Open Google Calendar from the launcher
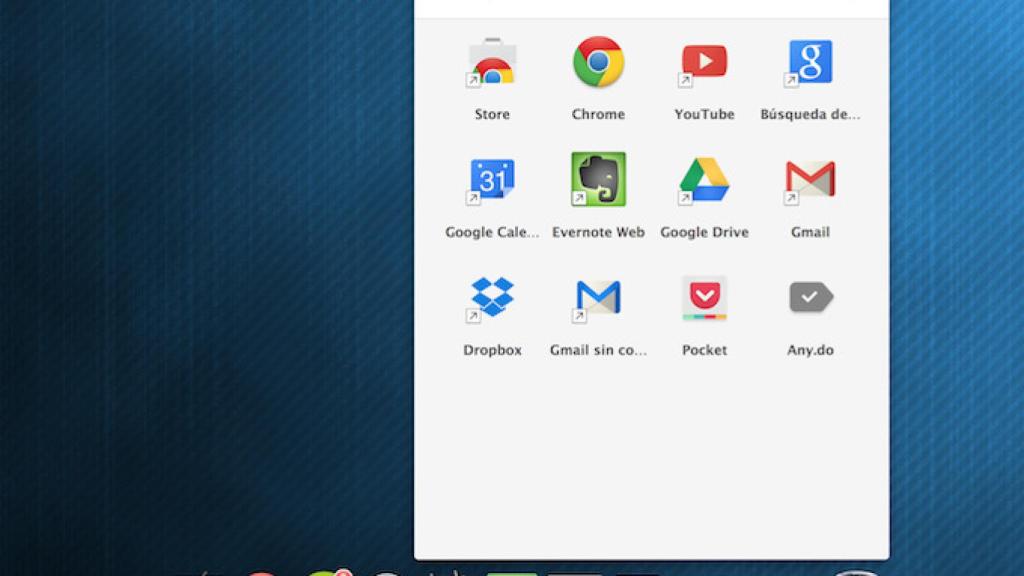 click(491, 180)
